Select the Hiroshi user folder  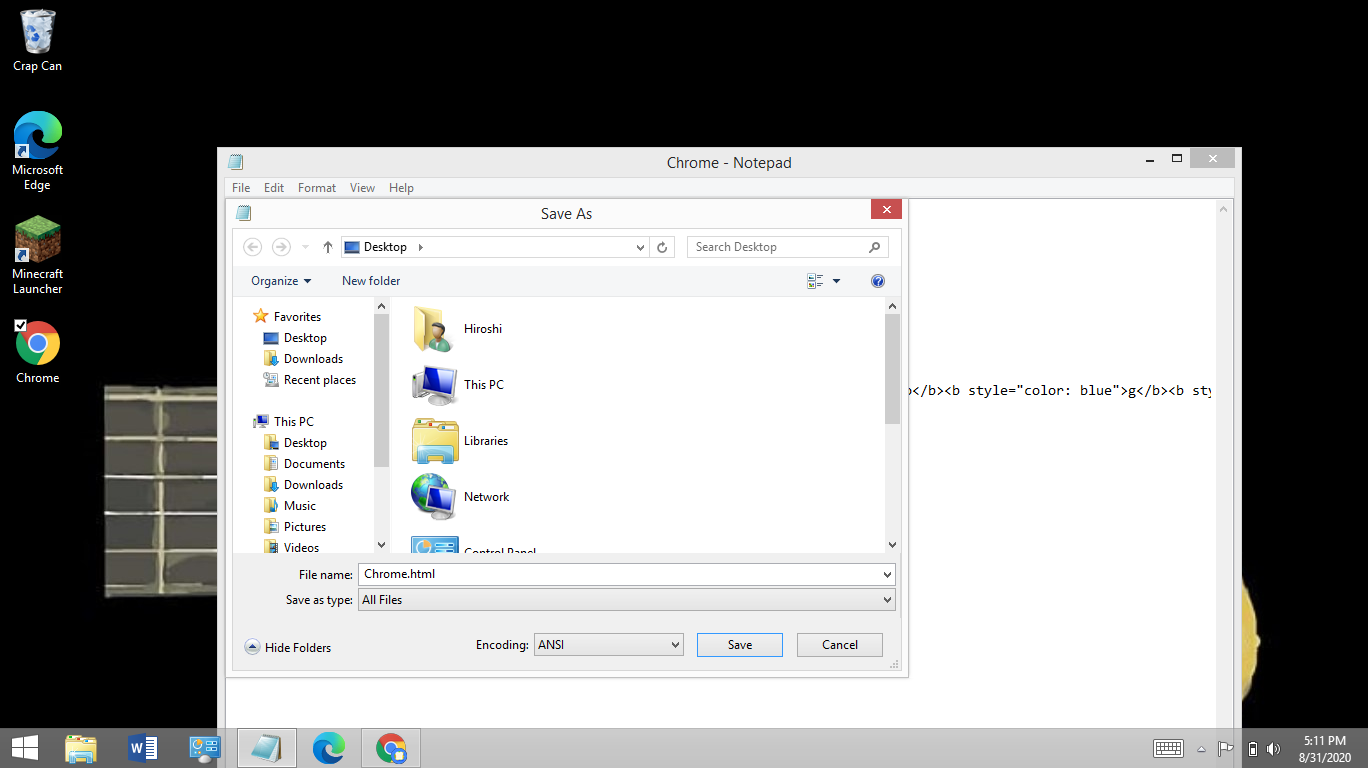pos(457,329)
